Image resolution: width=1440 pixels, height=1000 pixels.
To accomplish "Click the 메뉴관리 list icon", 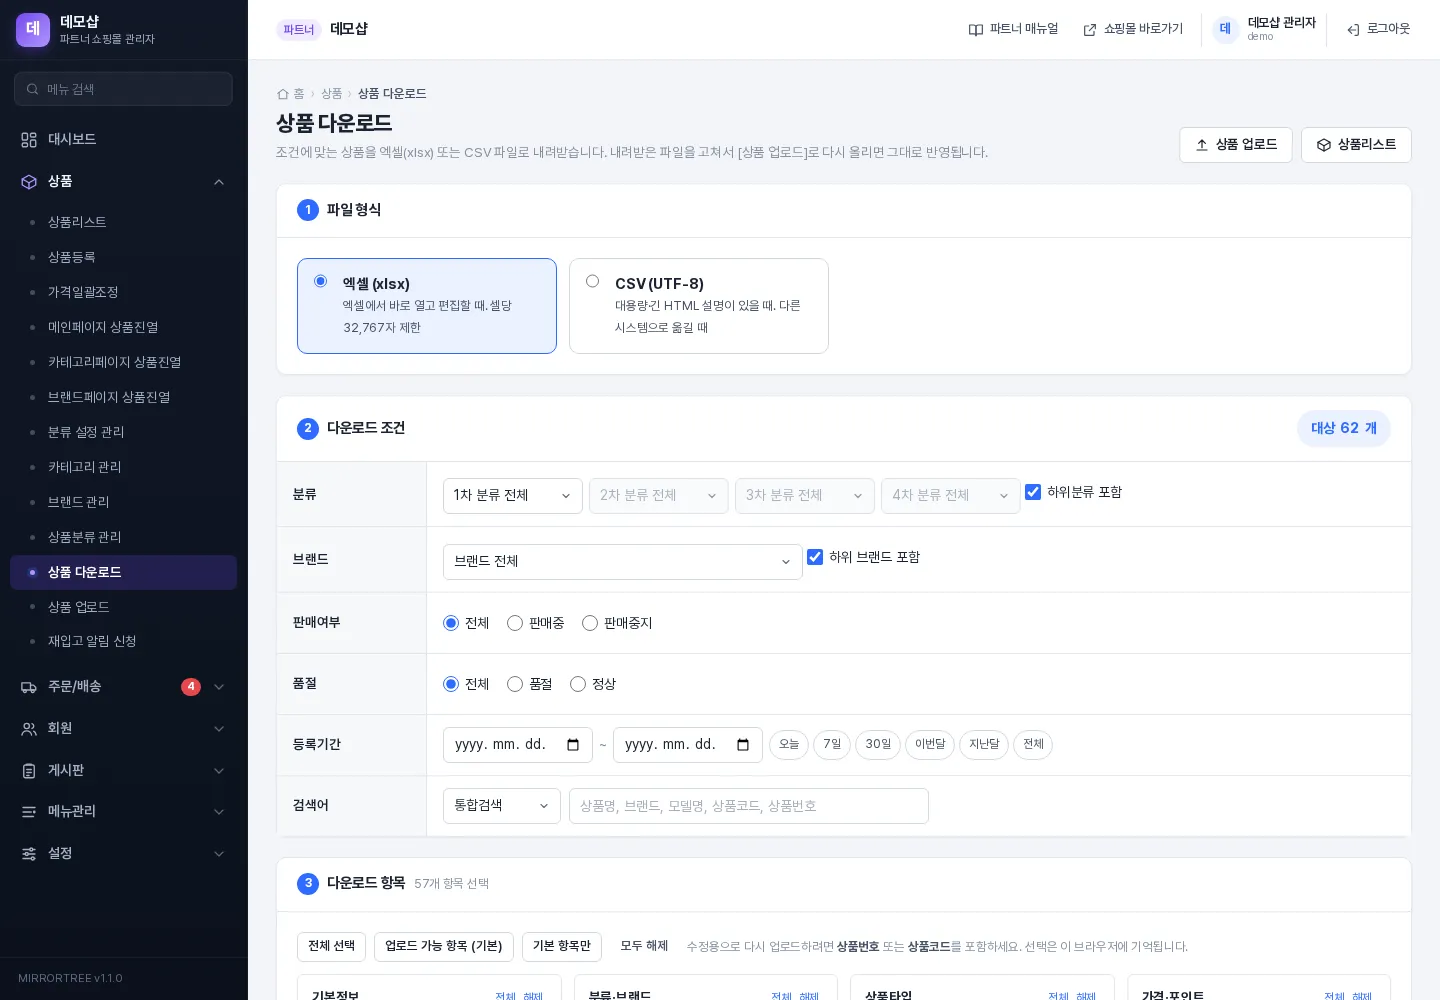I will 29,812.
